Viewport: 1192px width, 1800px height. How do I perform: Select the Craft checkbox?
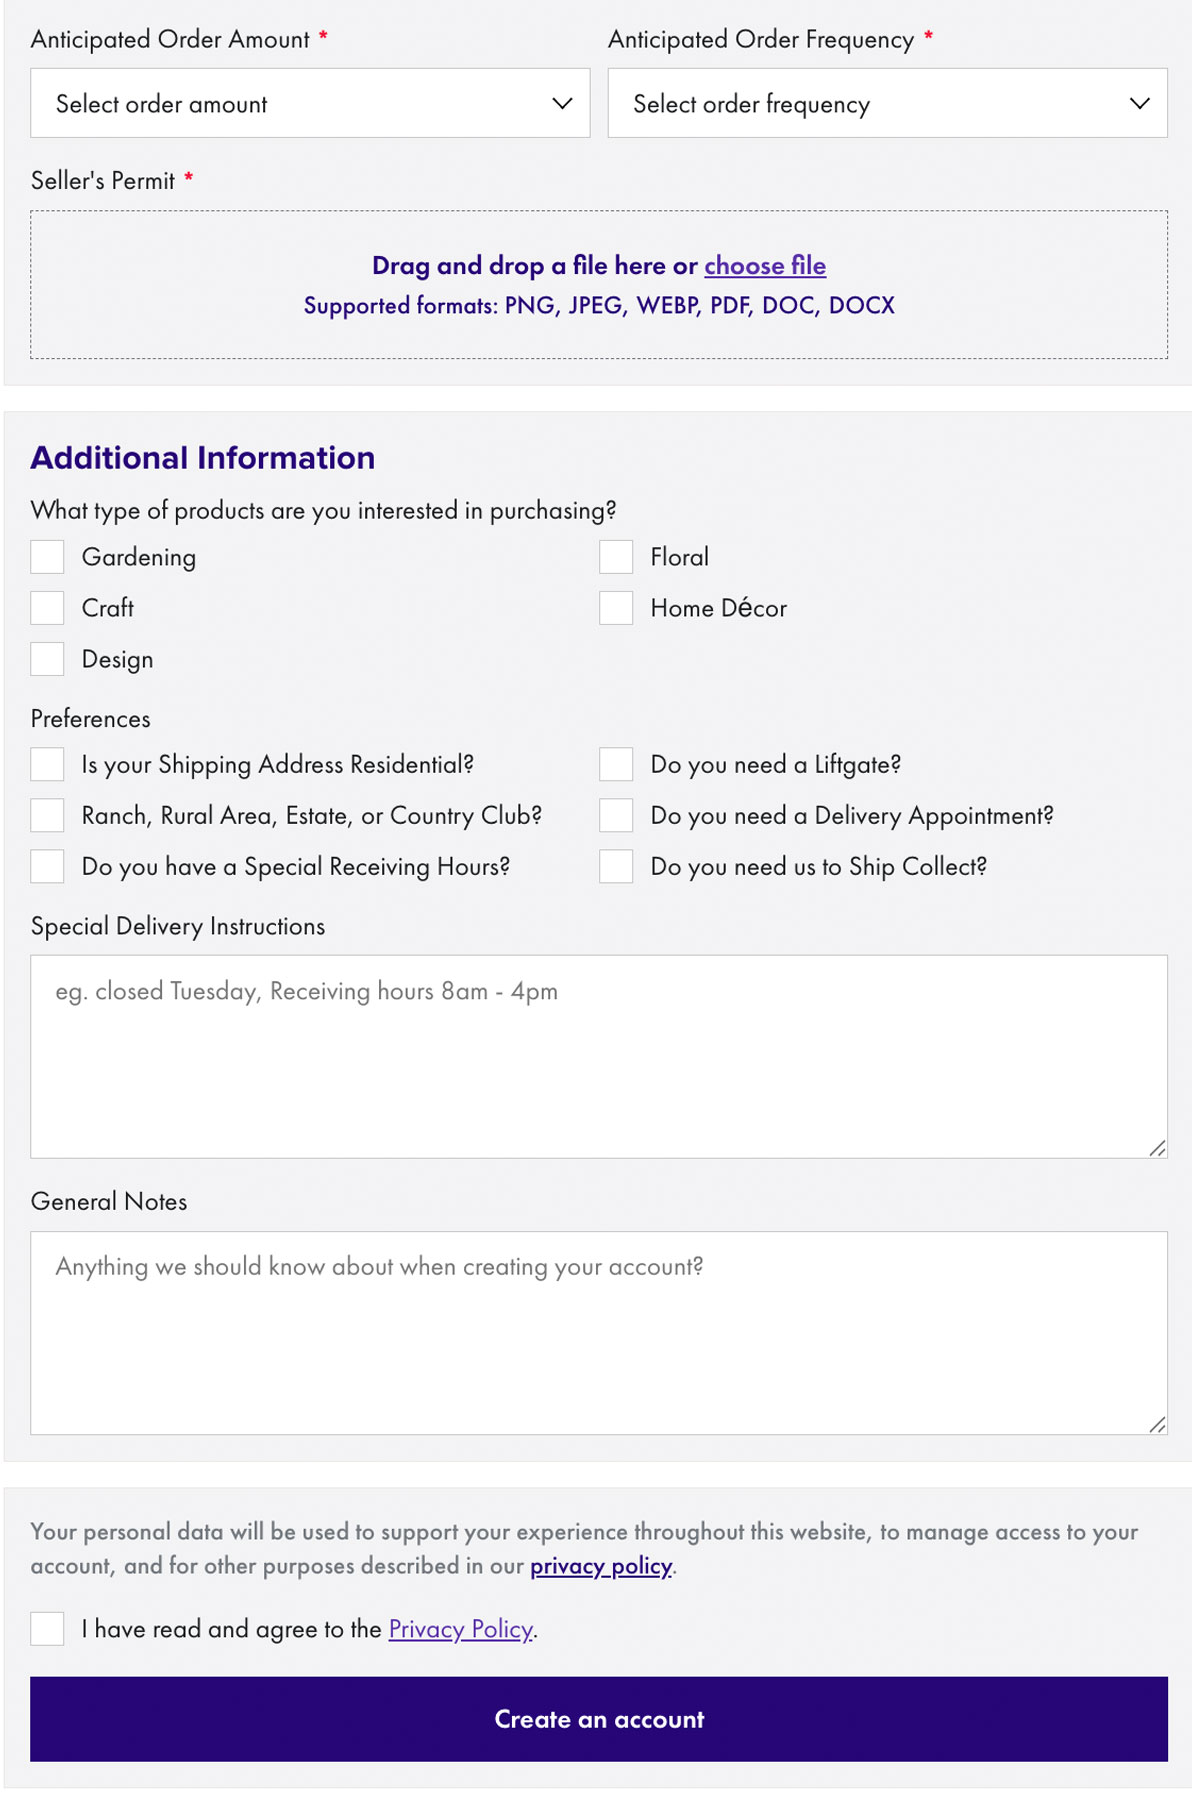pos(47,608)
